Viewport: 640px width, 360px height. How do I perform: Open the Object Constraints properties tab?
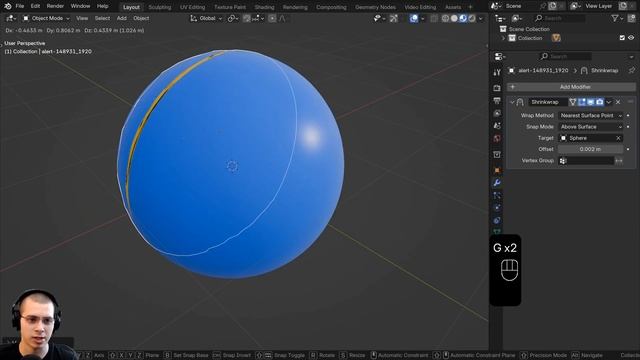point(497,220)
